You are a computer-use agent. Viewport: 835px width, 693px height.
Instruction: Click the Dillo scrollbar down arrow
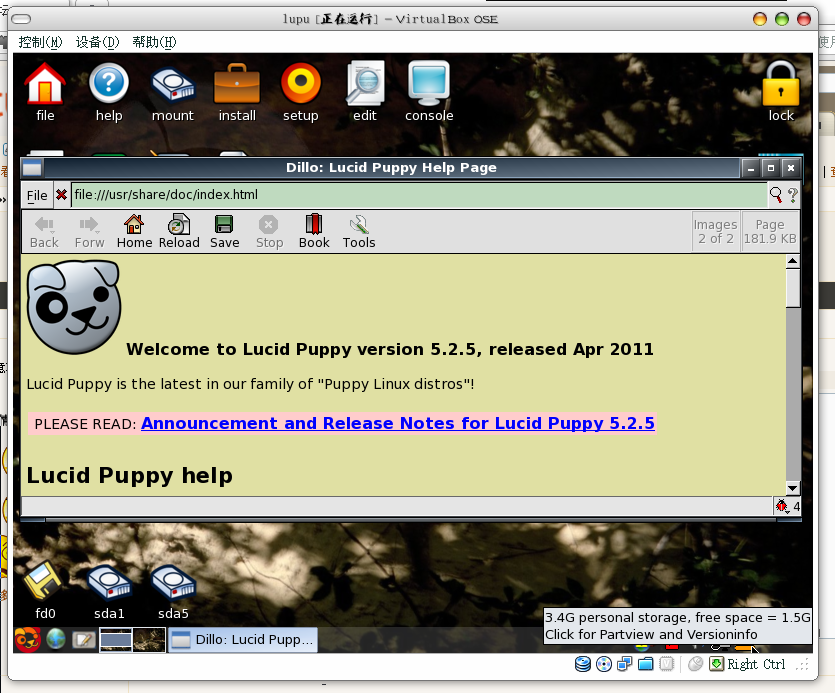click(792, 488)
